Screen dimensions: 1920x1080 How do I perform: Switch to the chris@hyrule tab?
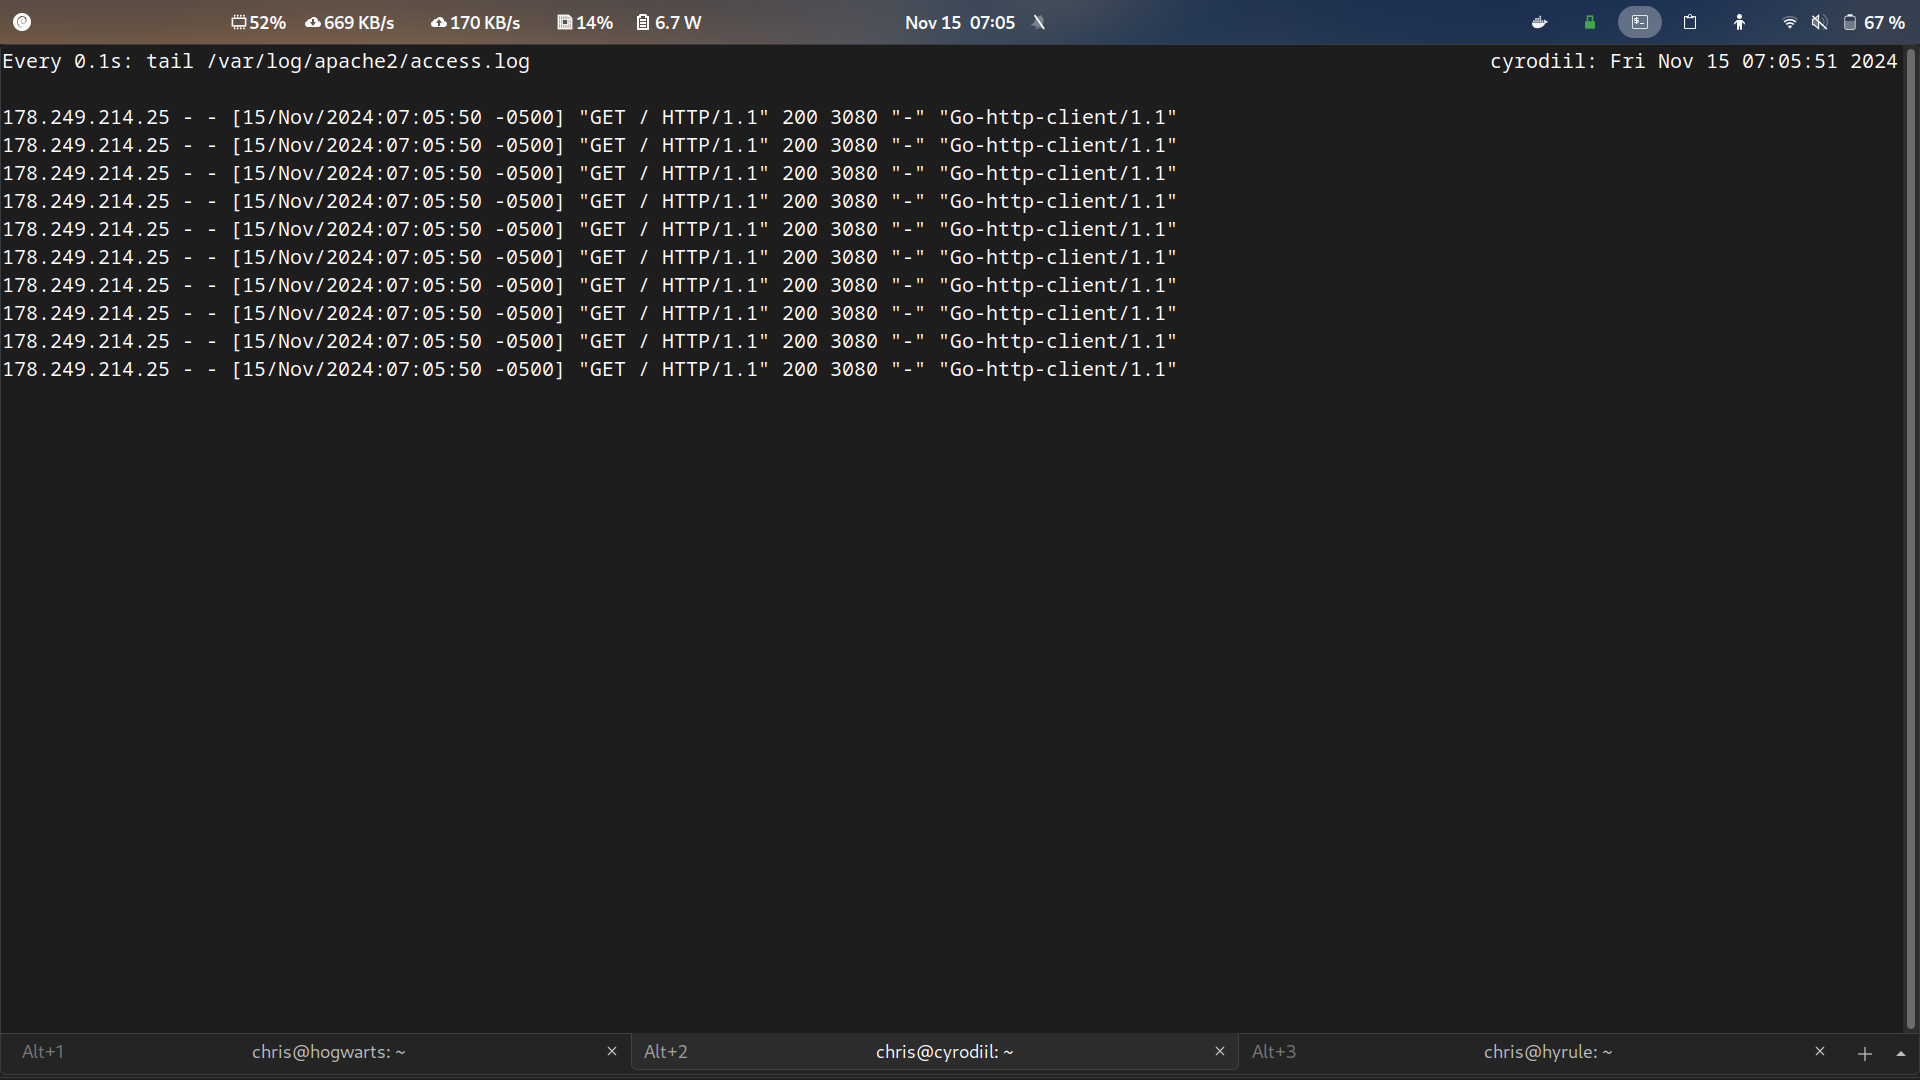point(1547,1052)
